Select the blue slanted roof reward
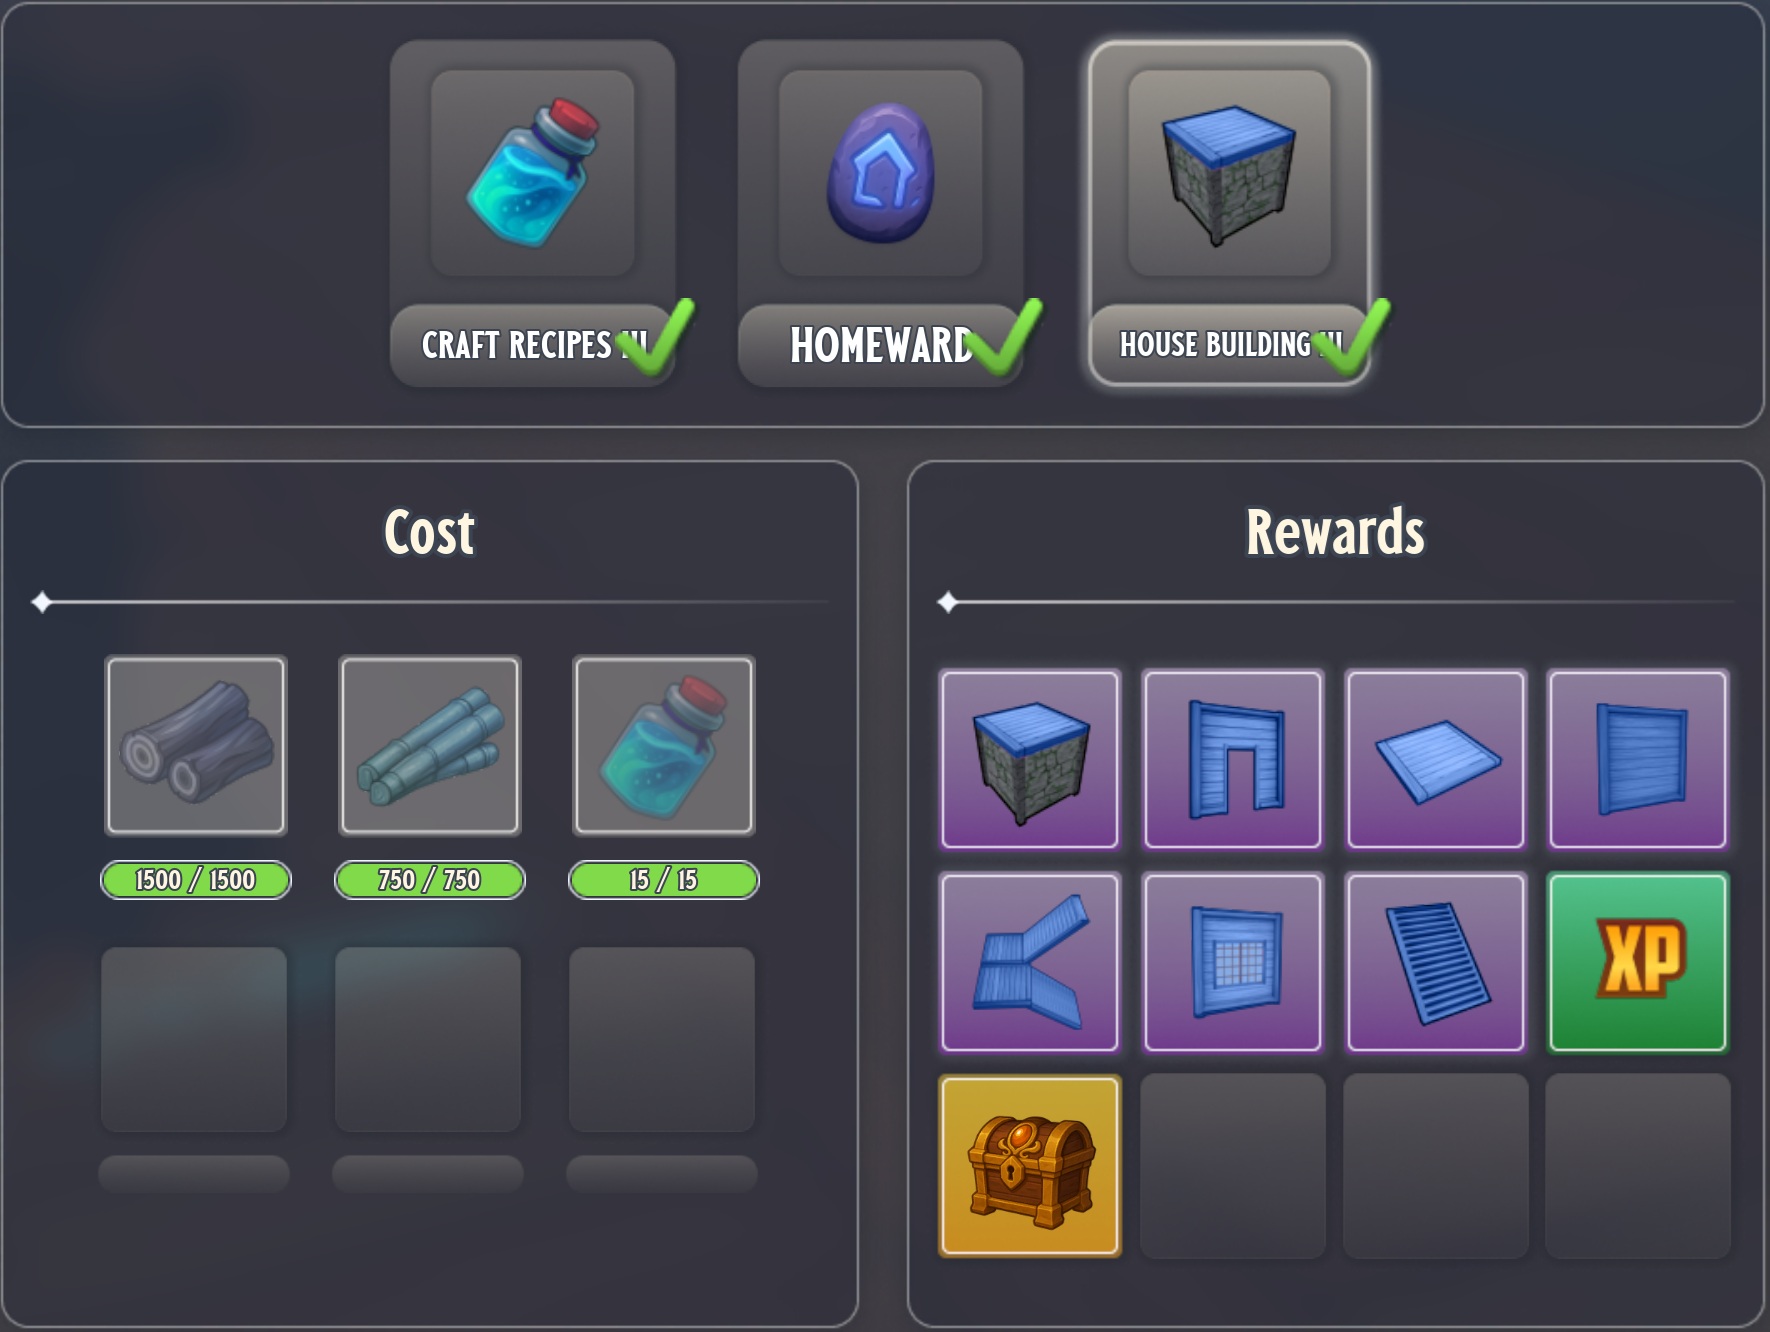The width and height of the screenshot is (1770, 1332). [x=1436, y=962]
